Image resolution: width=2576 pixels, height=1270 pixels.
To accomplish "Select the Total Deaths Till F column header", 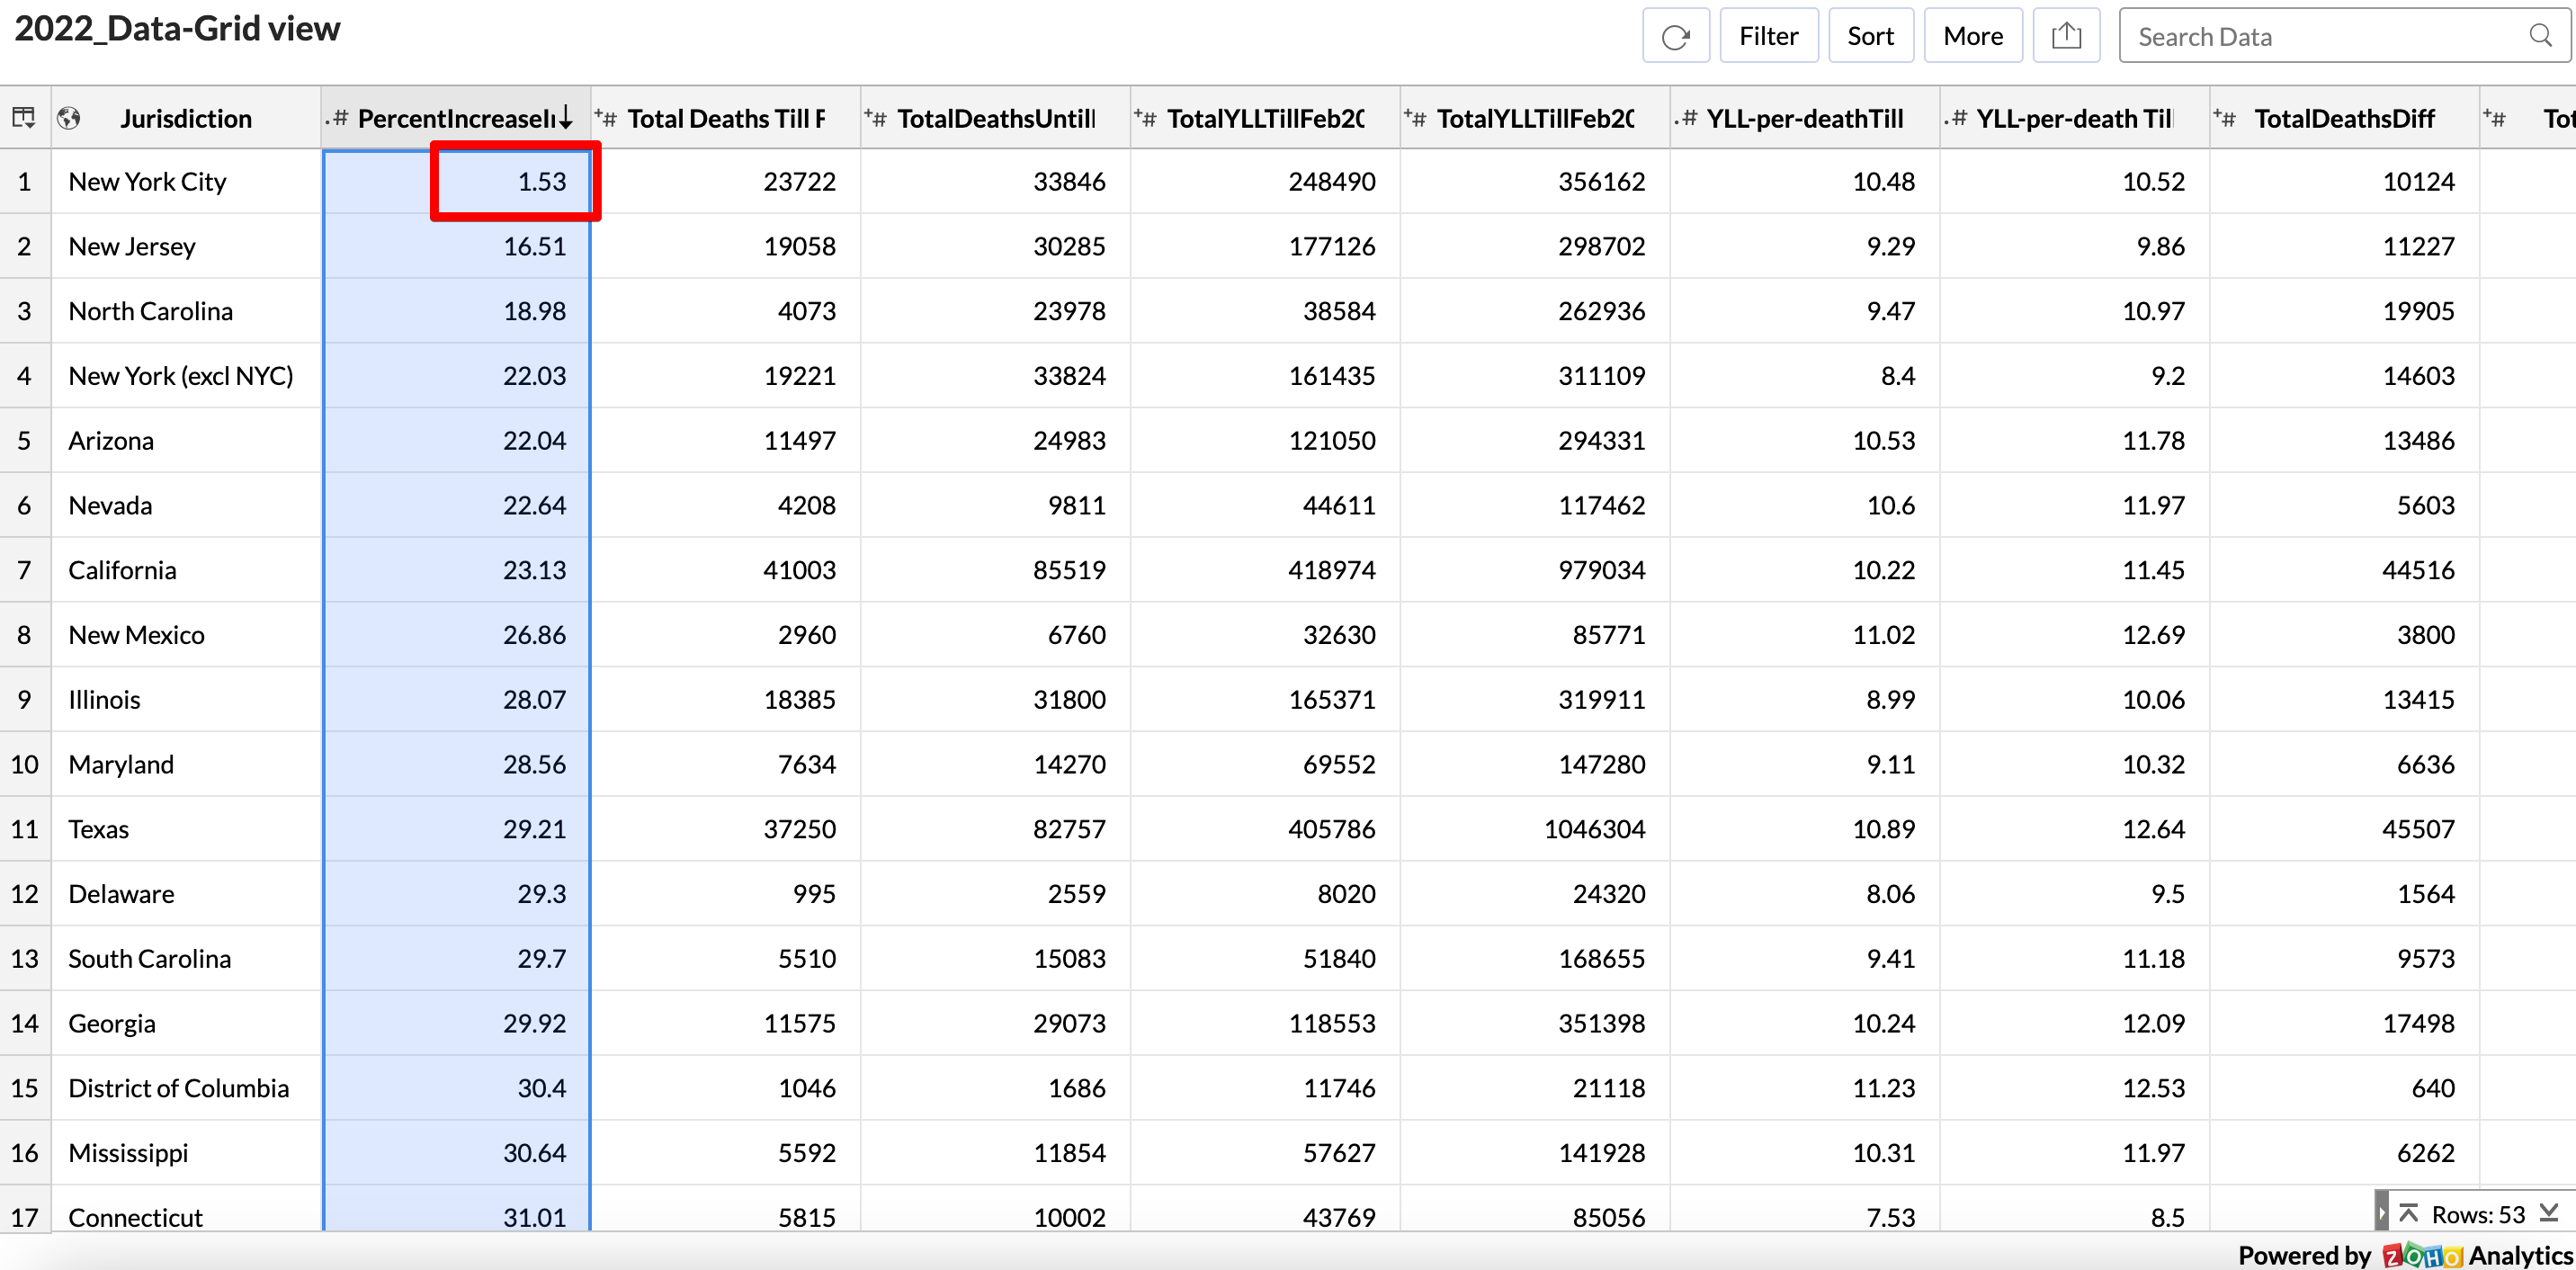I will click(726, 118).
